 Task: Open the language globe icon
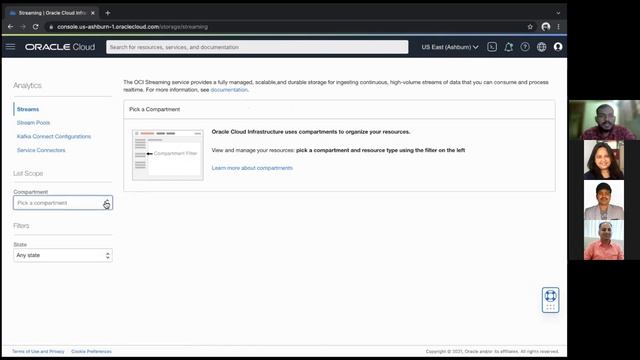tap(542, 47)
